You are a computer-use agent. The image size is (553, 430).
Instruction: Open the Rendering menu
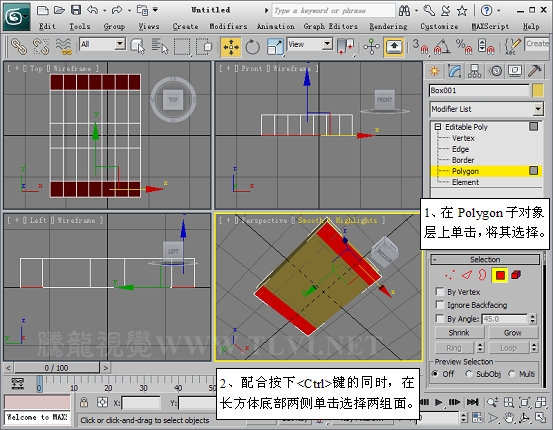coord(388,26)
